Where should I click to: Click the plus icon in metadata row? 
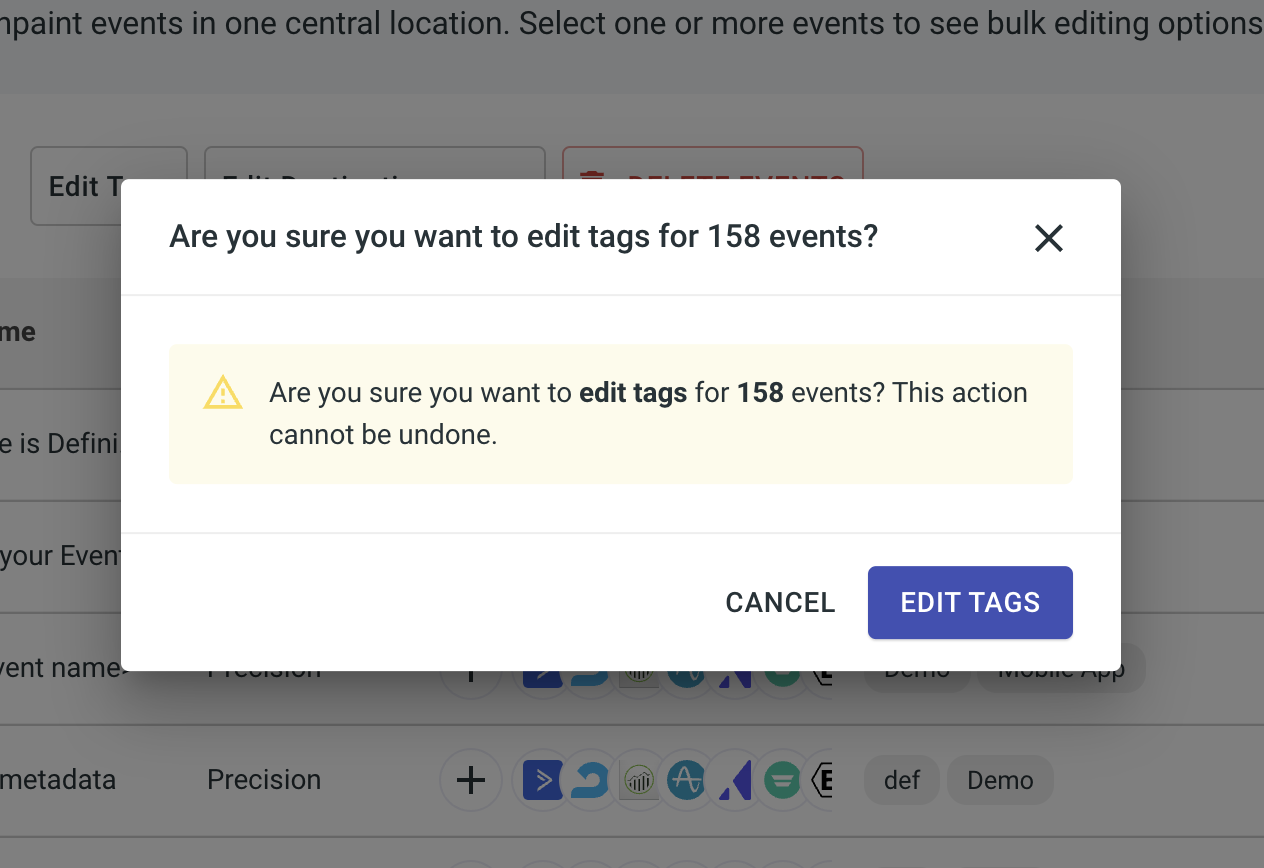click(471, 780)
